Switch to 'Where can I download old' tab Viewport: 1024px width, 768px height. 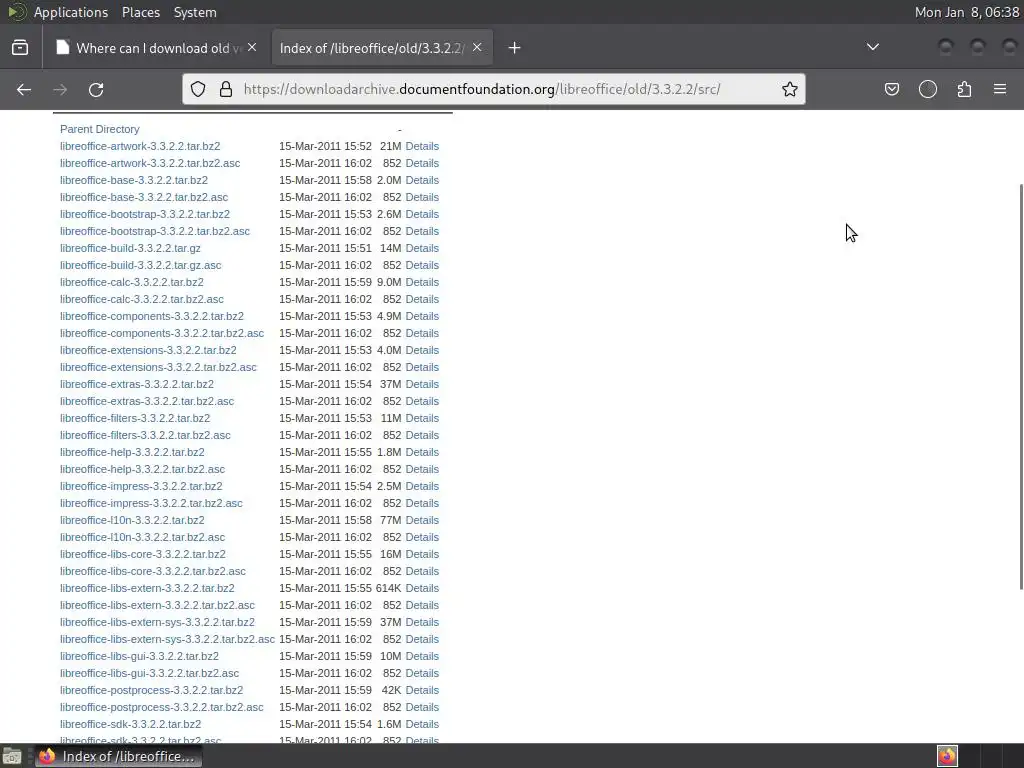tap(157, 48)
